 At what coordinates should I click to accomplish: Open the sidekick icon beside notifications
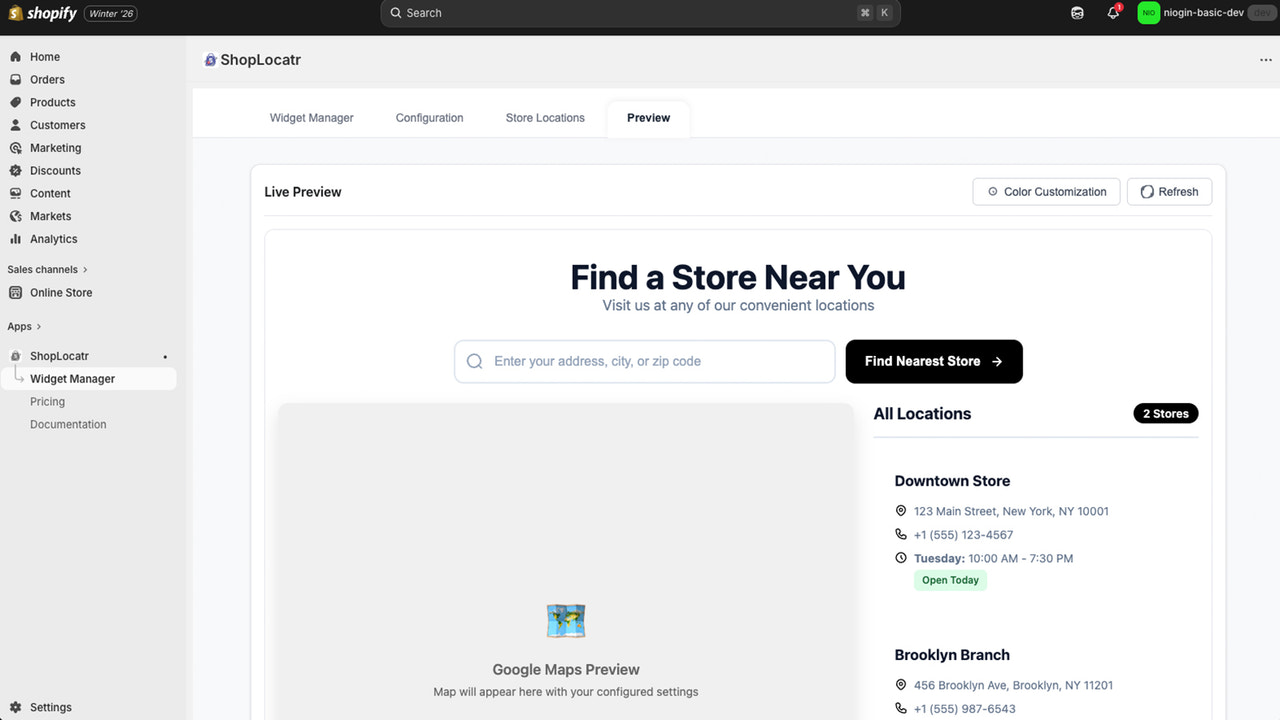1077,13
